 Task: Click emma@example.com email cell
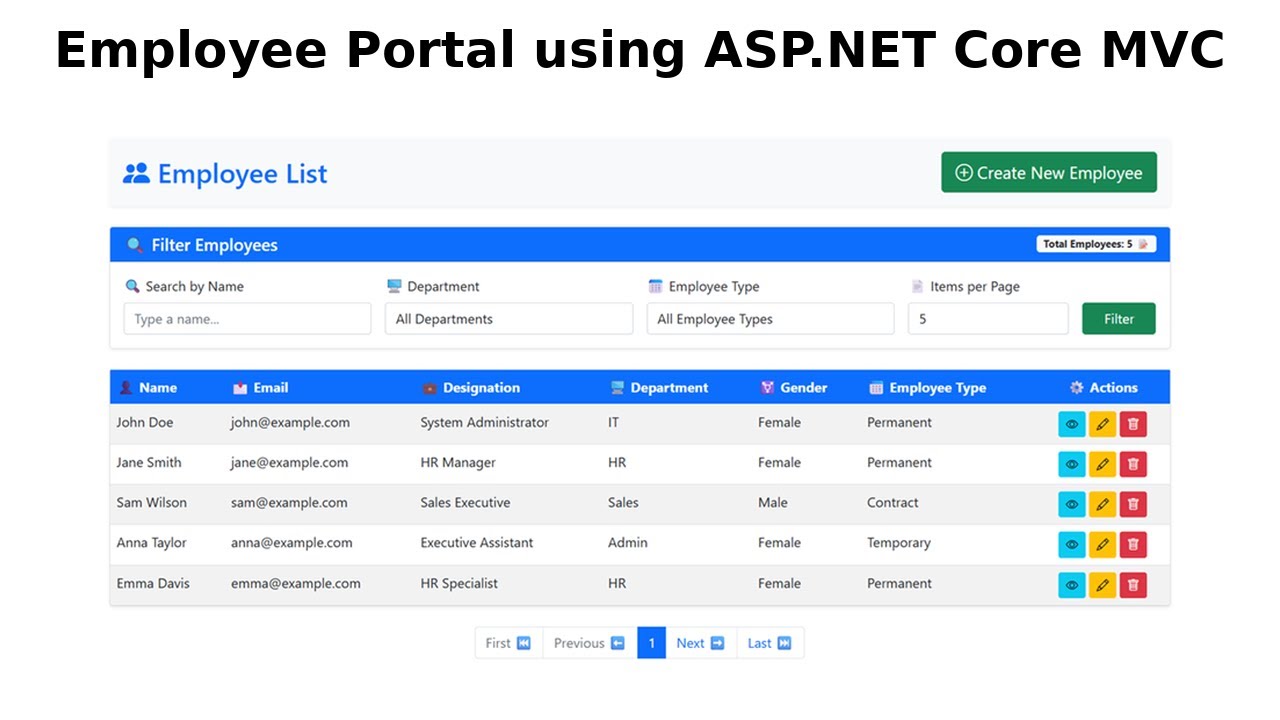click(295, 584)
